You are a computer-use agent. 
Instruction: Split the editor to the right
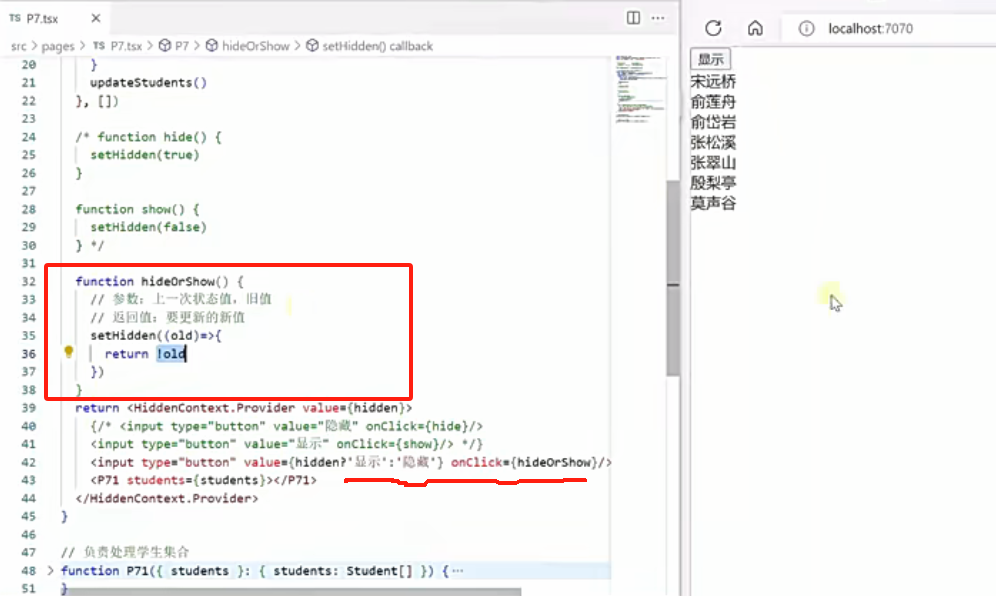click(x=633, y=18)
